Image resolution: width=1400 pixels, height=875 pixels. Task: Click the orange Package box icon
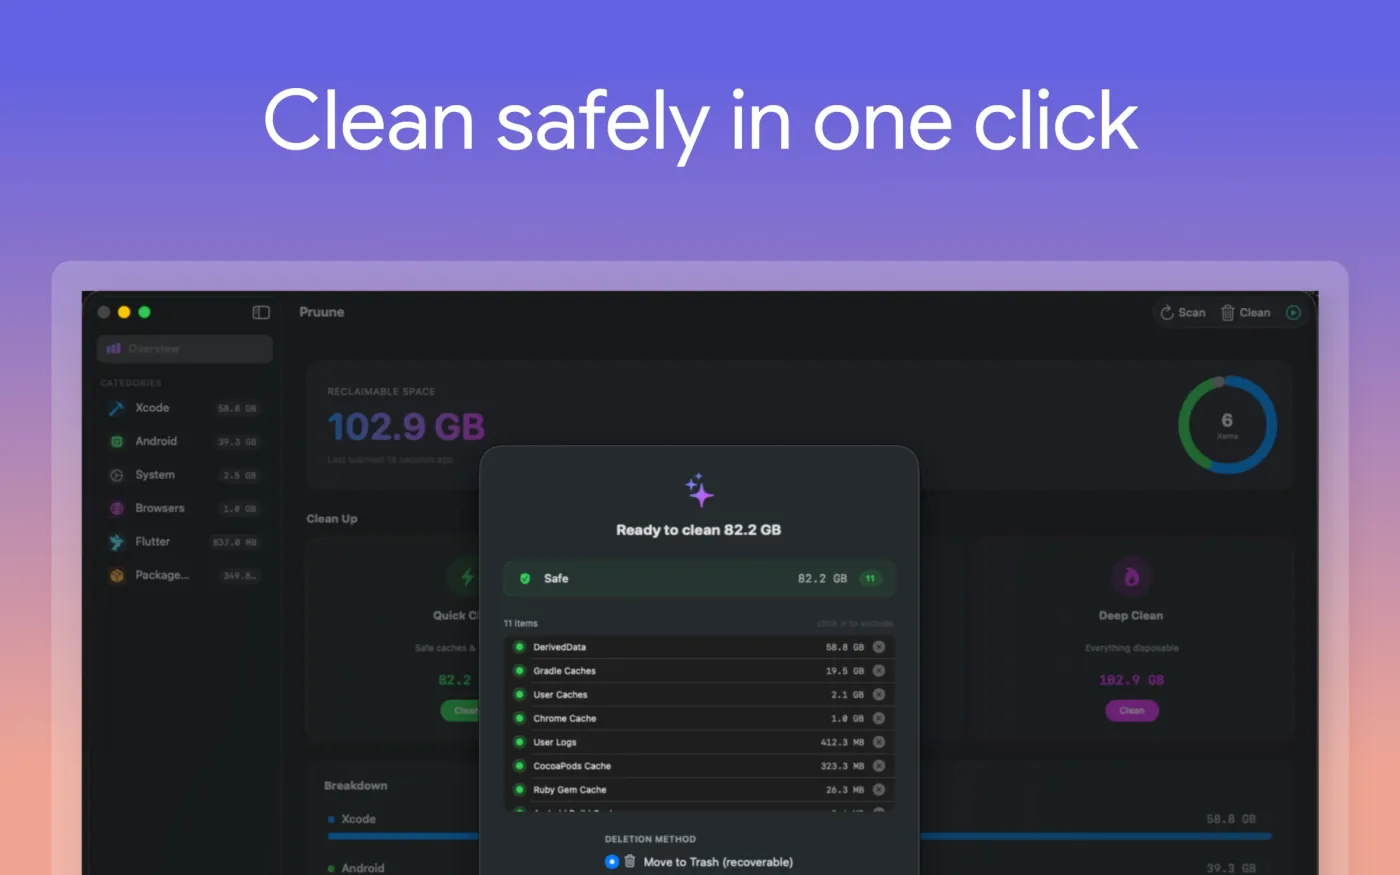click(116, 575)
